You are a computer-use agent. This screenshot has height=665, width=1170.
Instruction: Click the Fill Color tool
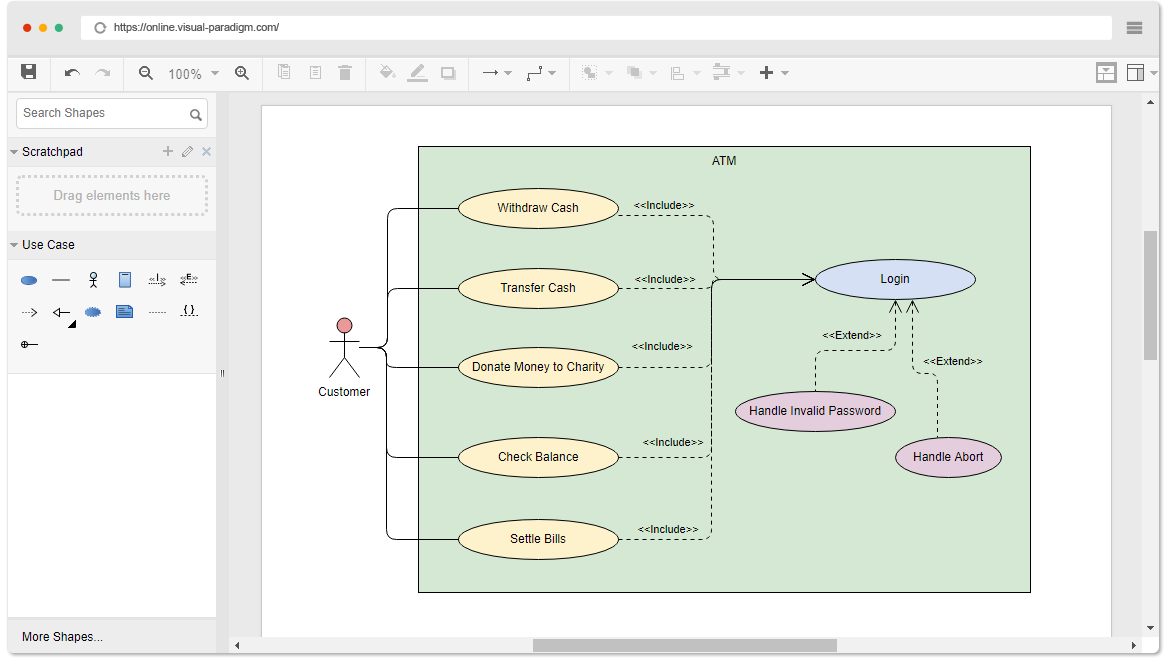pyautogui.click(x=388, y=72)
